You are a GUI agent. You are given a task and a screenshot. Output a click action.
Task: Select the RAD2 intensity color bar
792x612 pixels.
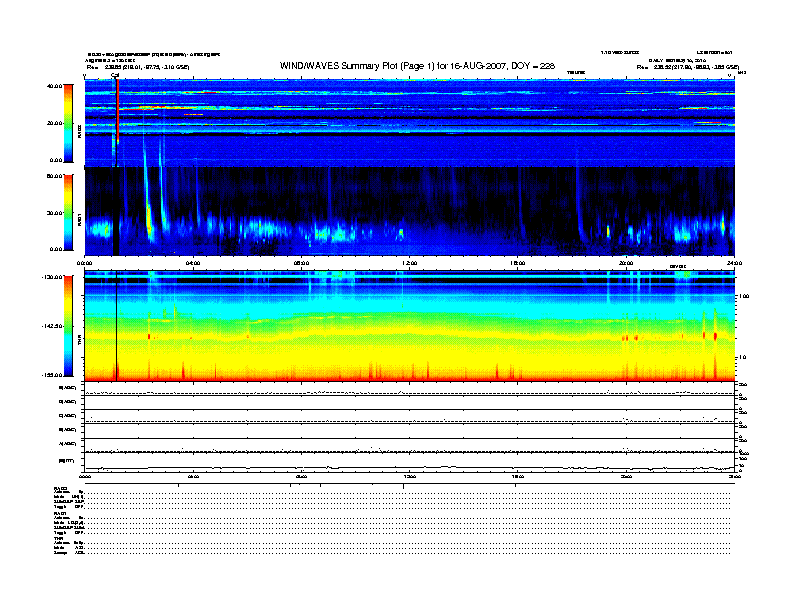point(68,124)
